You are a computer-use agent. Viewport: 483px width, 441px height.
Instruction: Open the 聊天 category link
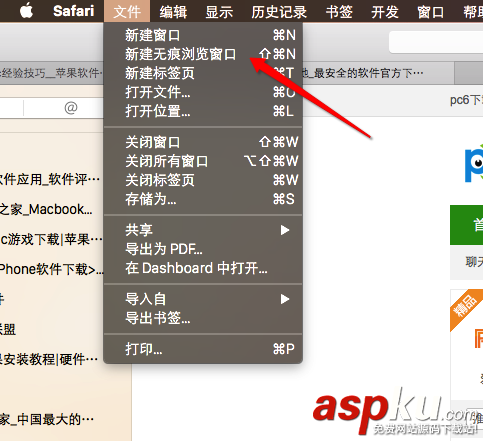(474, 262)
